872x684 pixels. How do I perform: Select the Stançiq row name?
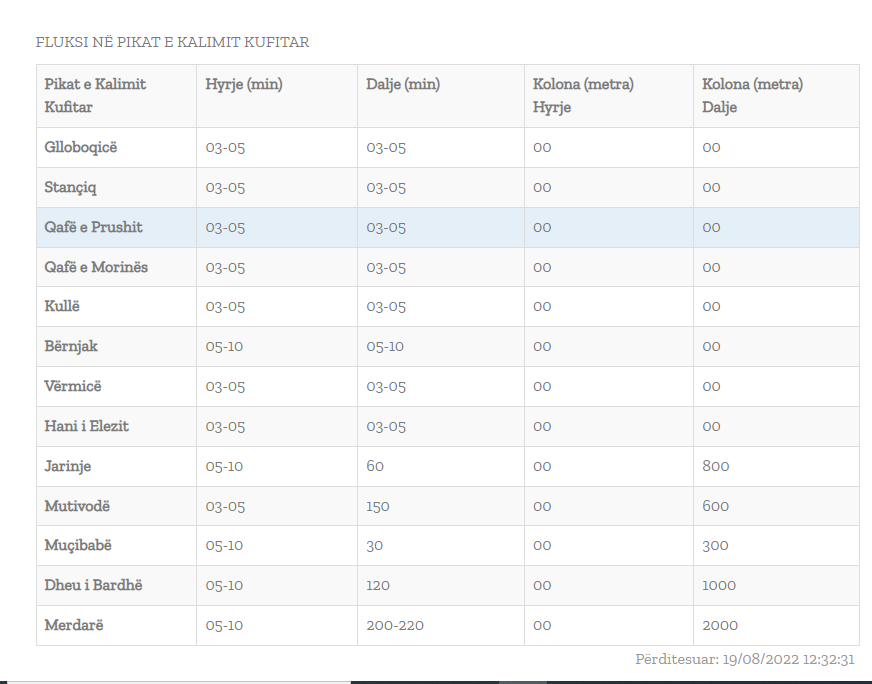[x=71, y=187]
